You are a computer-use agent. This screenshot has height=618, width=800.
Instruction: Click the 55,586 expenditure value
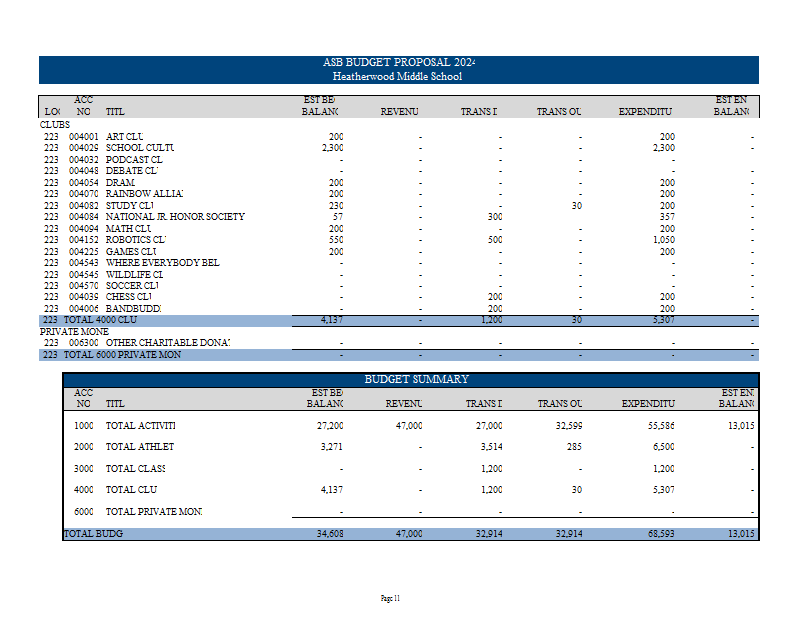point(661,426)
